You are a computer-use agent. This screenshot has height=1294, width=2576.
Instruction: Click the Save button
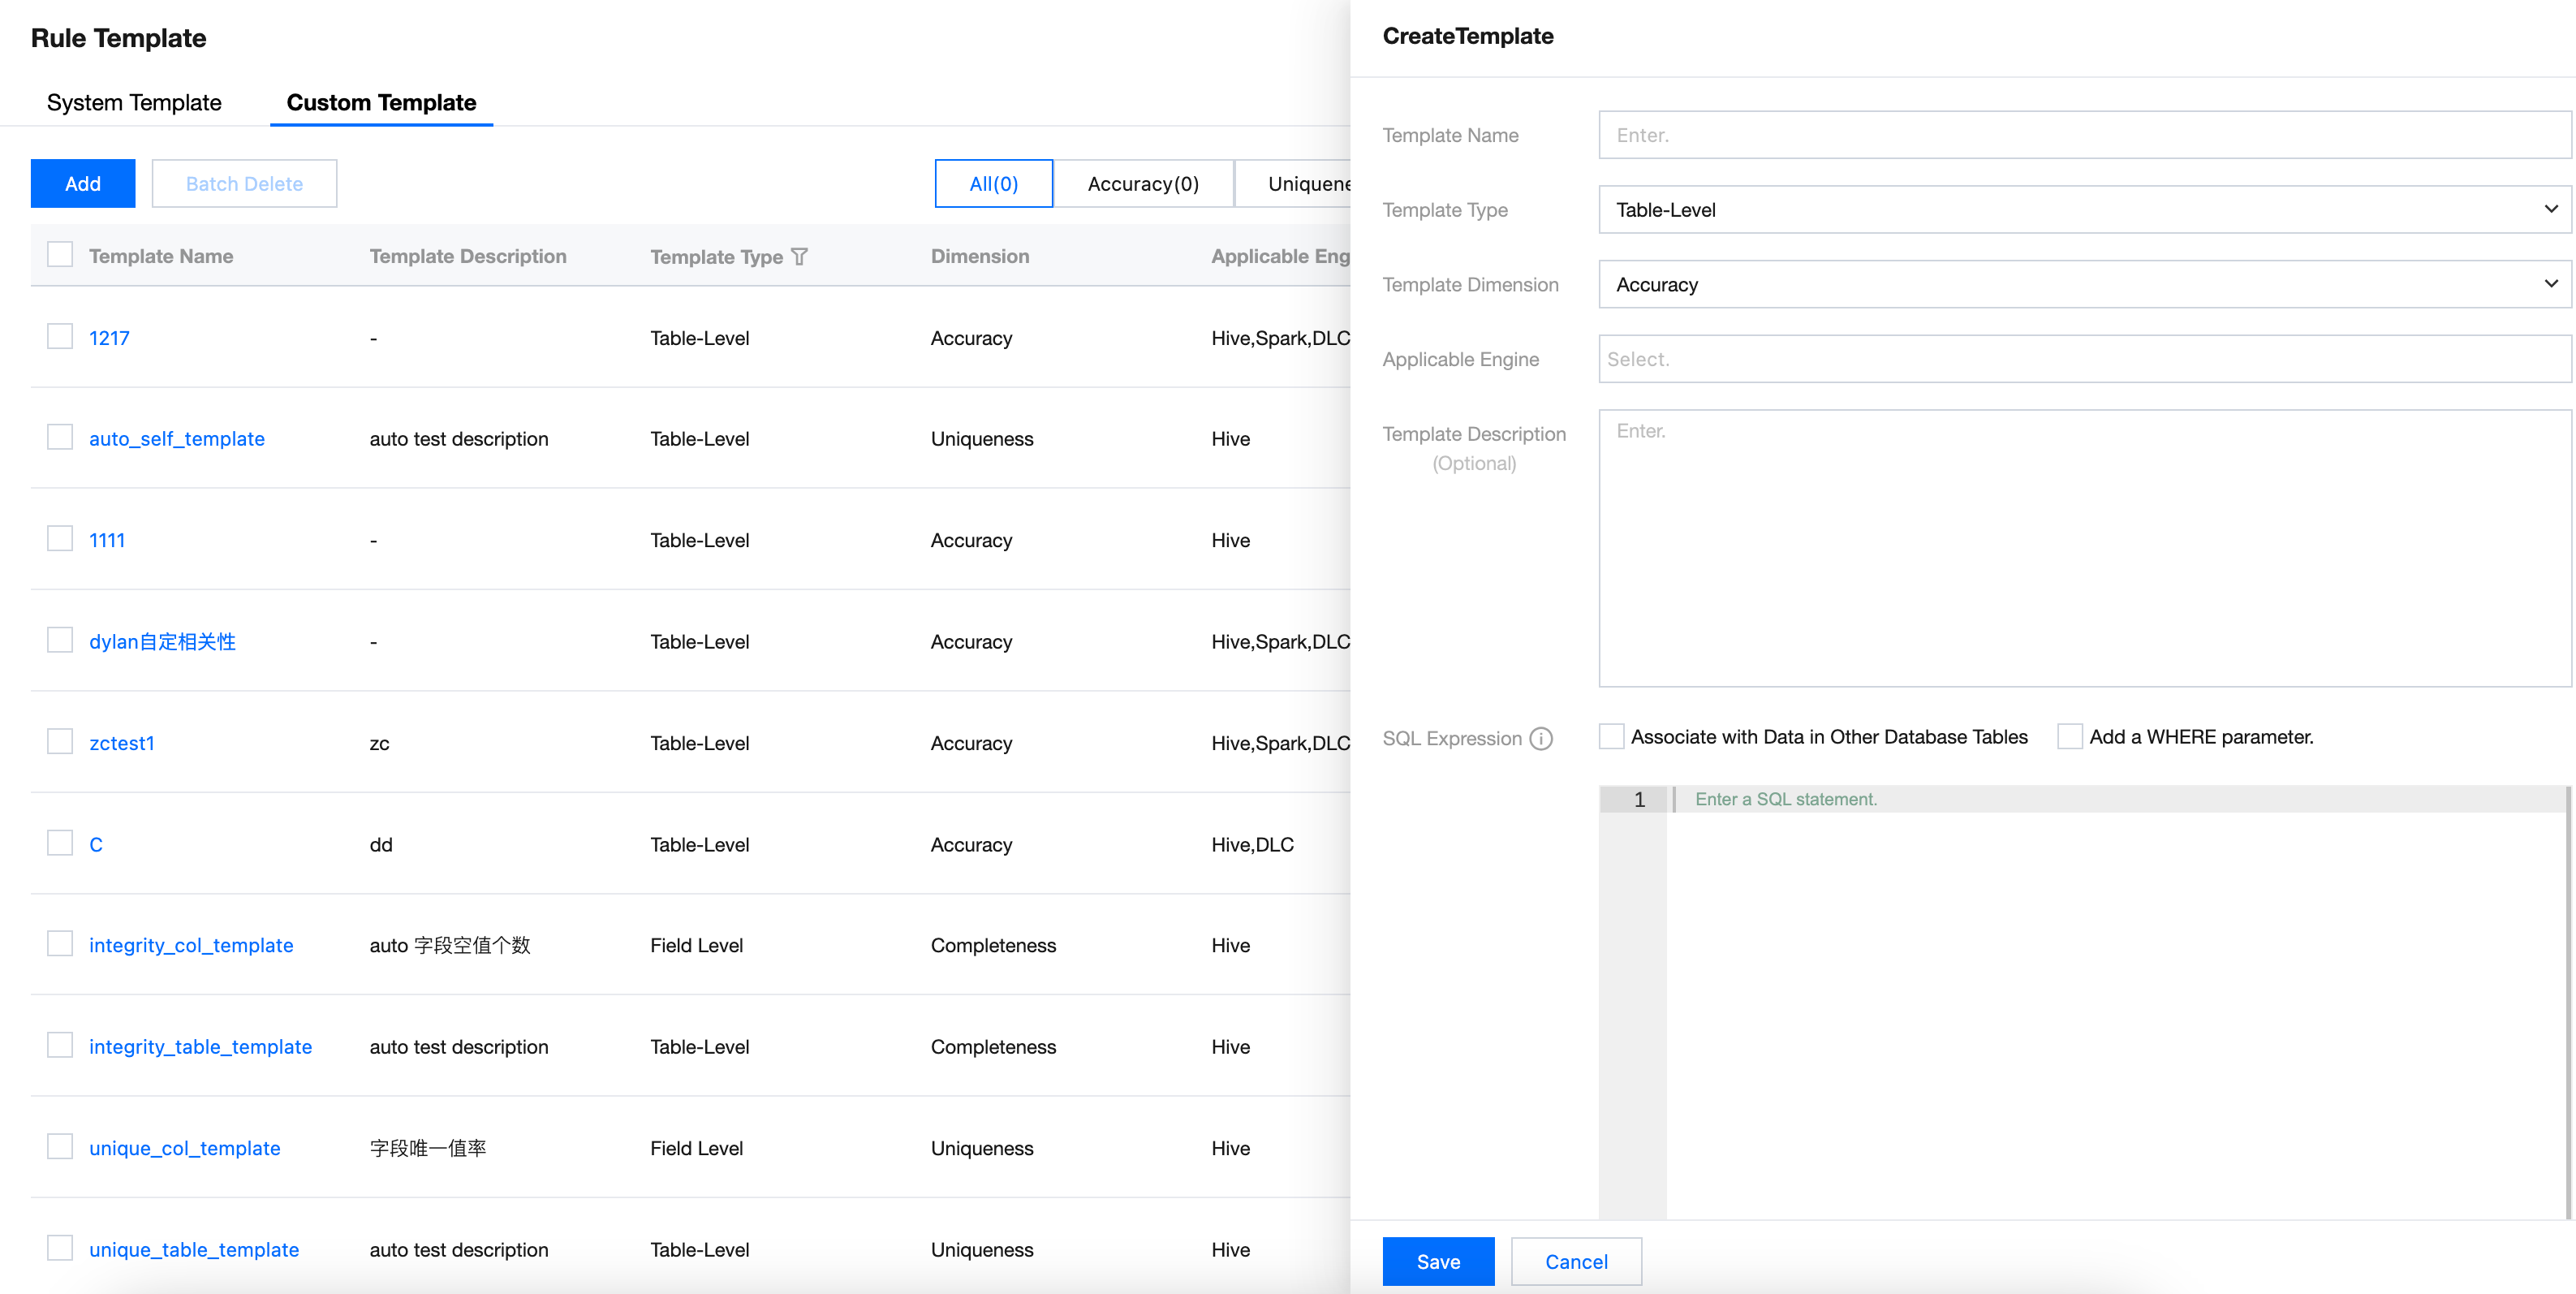pyautogui.click(x=1437, y=1261)
